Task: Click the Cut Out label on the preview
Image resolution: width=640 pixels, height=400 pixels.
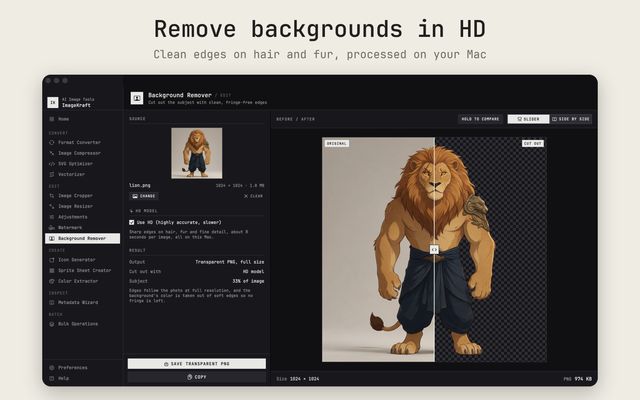Action: click(533, 144)
